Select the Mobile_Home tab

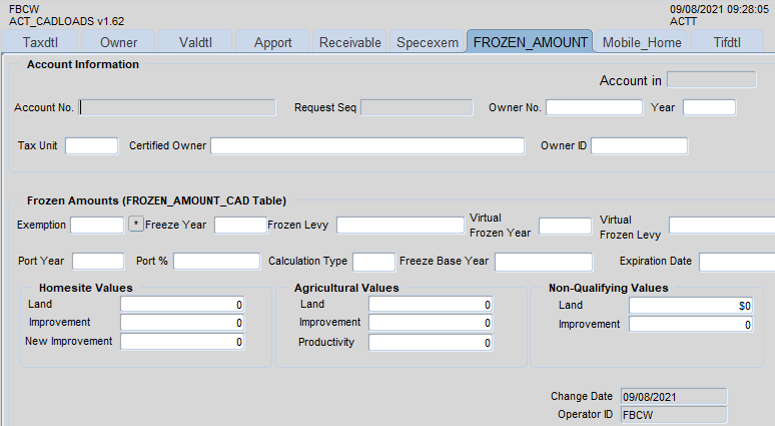[642, 42]
